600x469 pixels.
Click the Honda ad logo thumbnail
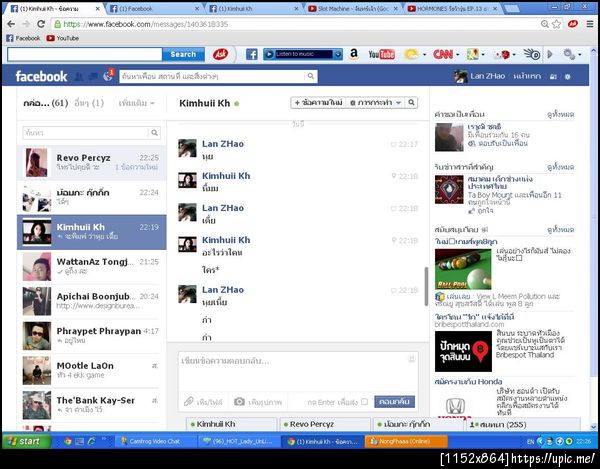point(456,406)
